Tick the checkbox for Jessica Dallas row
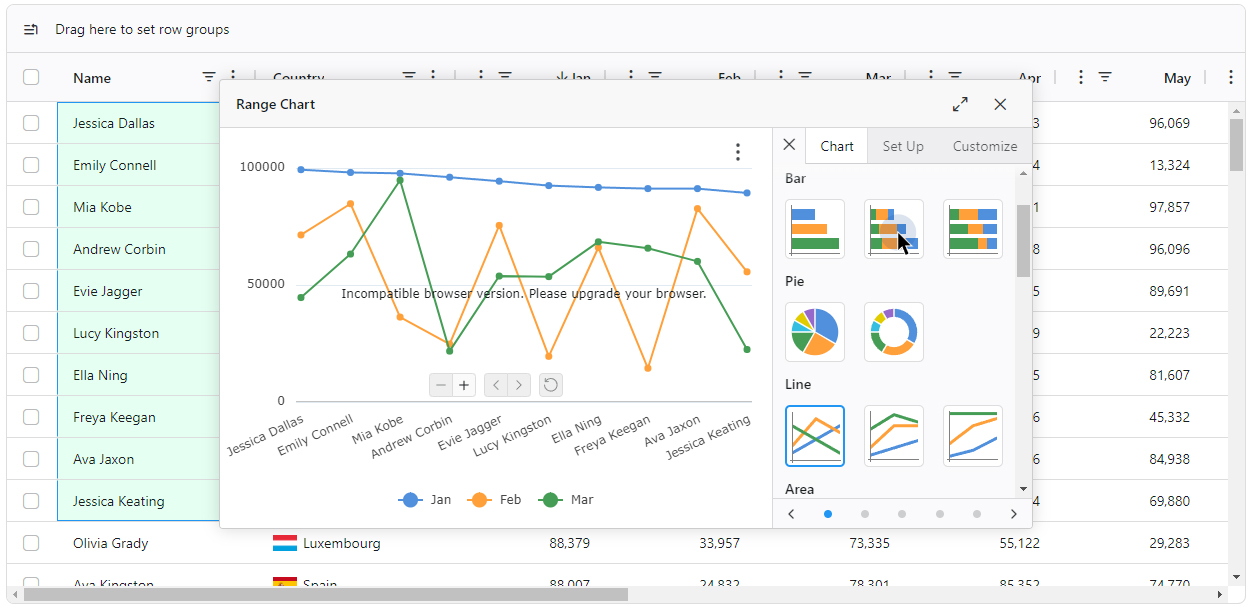 pyautogui.click(x=31, y=123)
